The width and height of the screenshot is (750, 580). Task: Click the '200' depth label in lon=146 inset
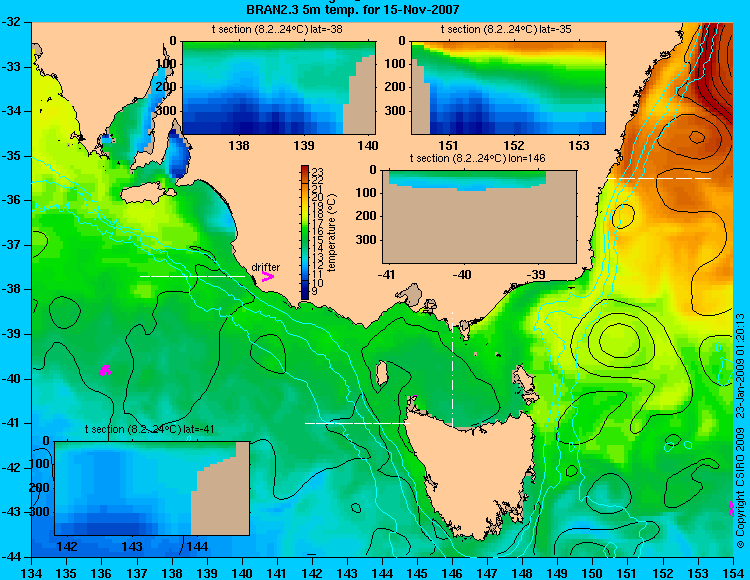point(366,216)
